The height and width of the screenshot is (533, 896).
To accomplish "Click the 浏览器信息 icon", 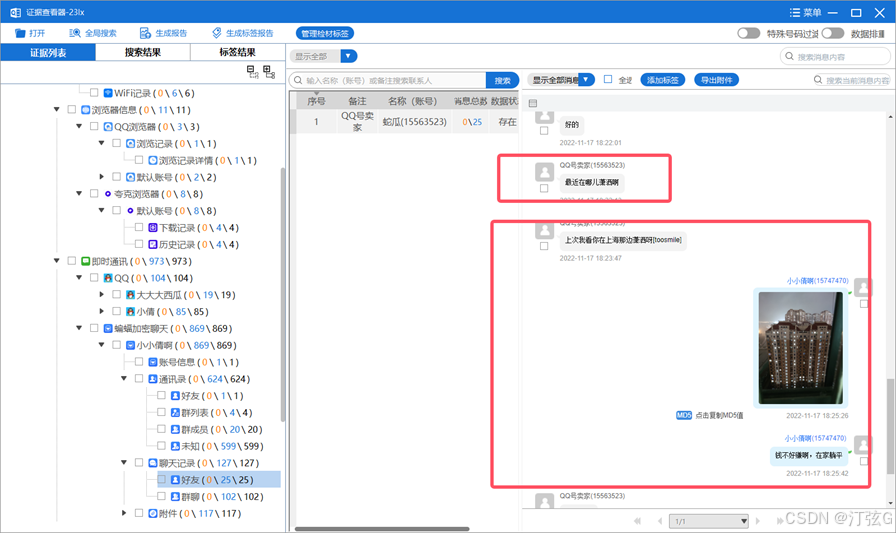I will (86, 110).
